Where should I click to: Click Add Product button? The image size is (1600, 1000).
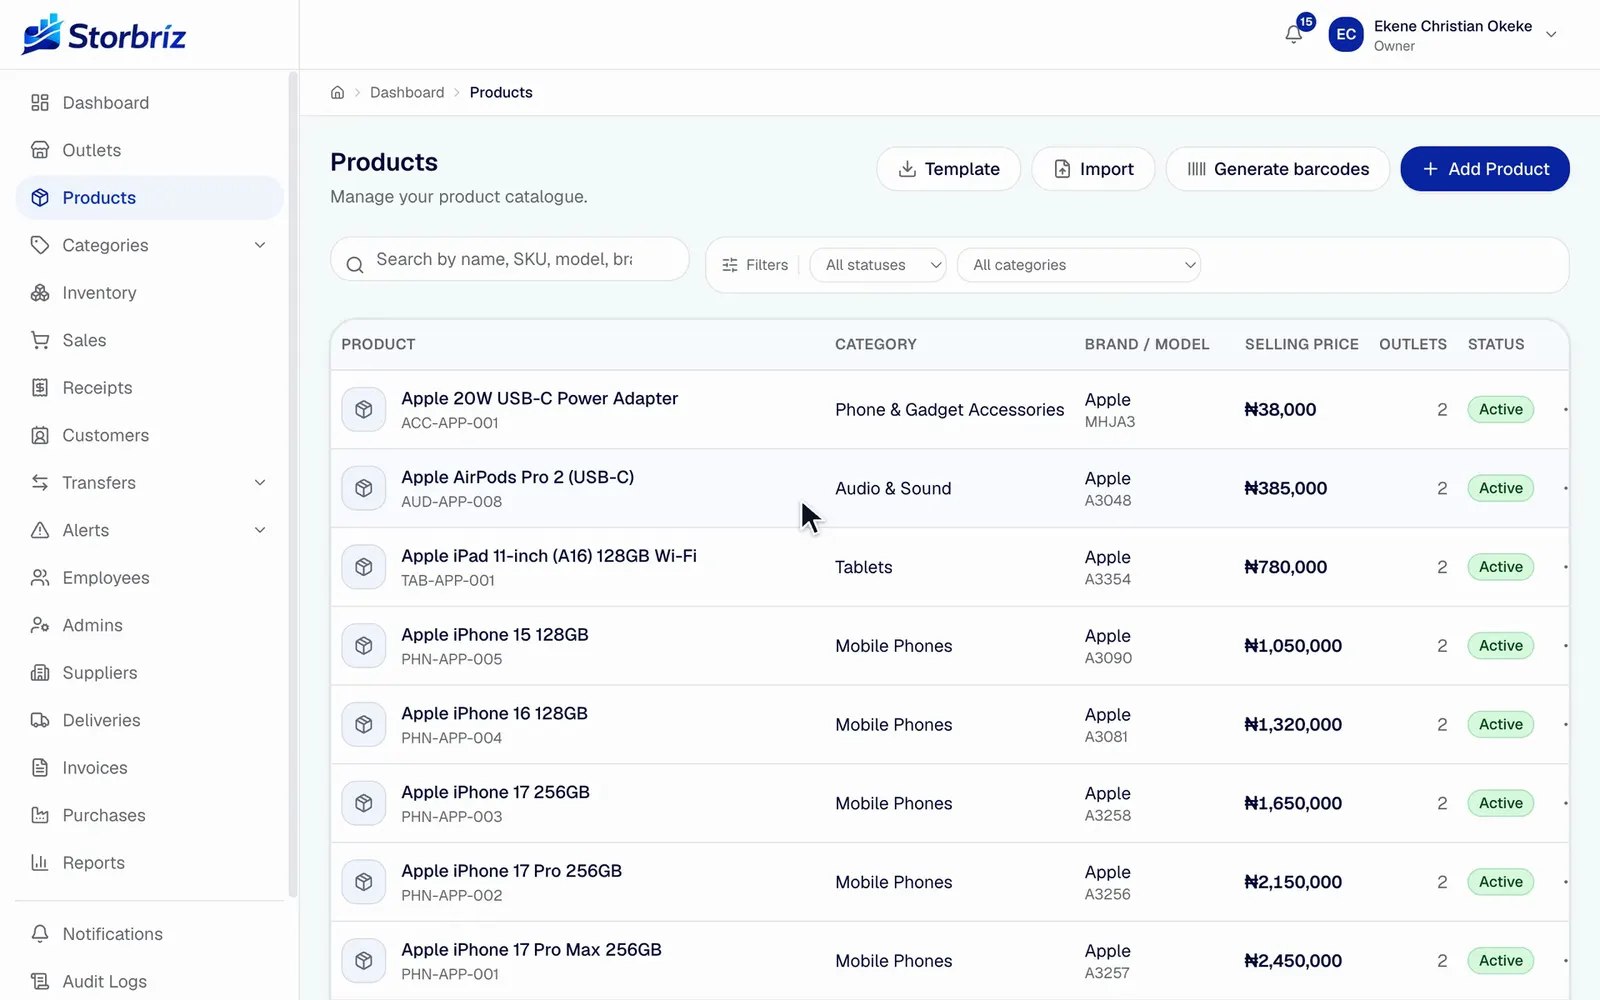[1485, 169]
